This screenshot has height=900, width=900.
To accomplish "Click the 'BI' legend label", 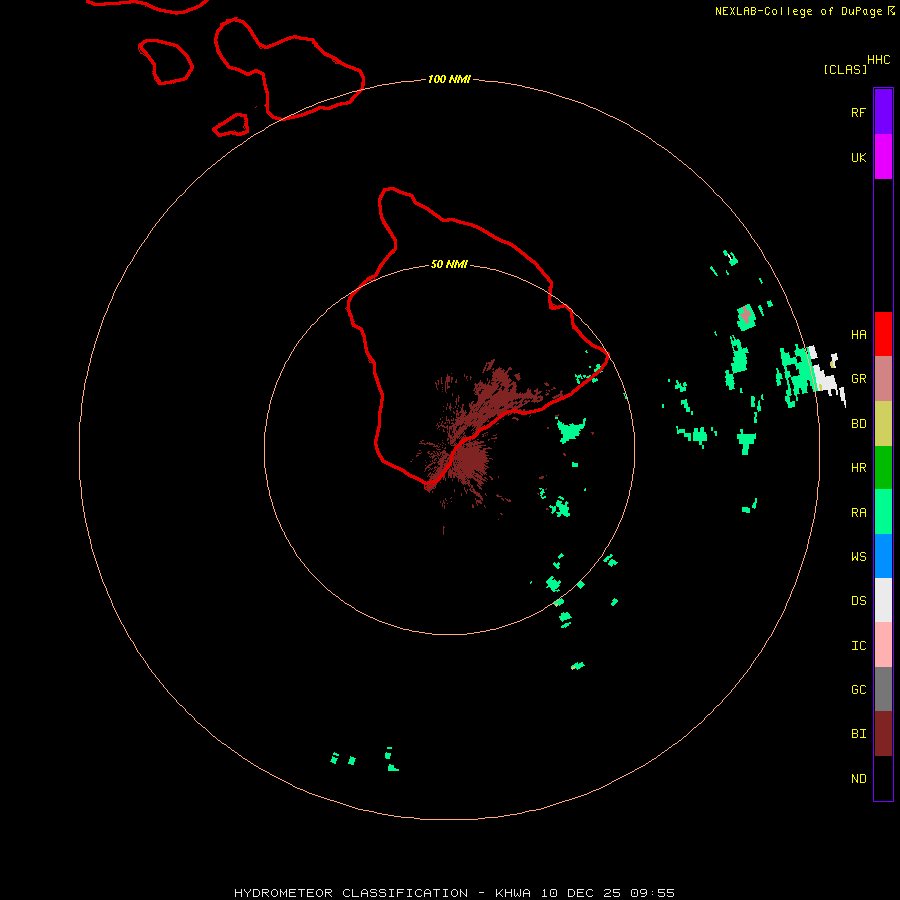I will coord(858,734).
